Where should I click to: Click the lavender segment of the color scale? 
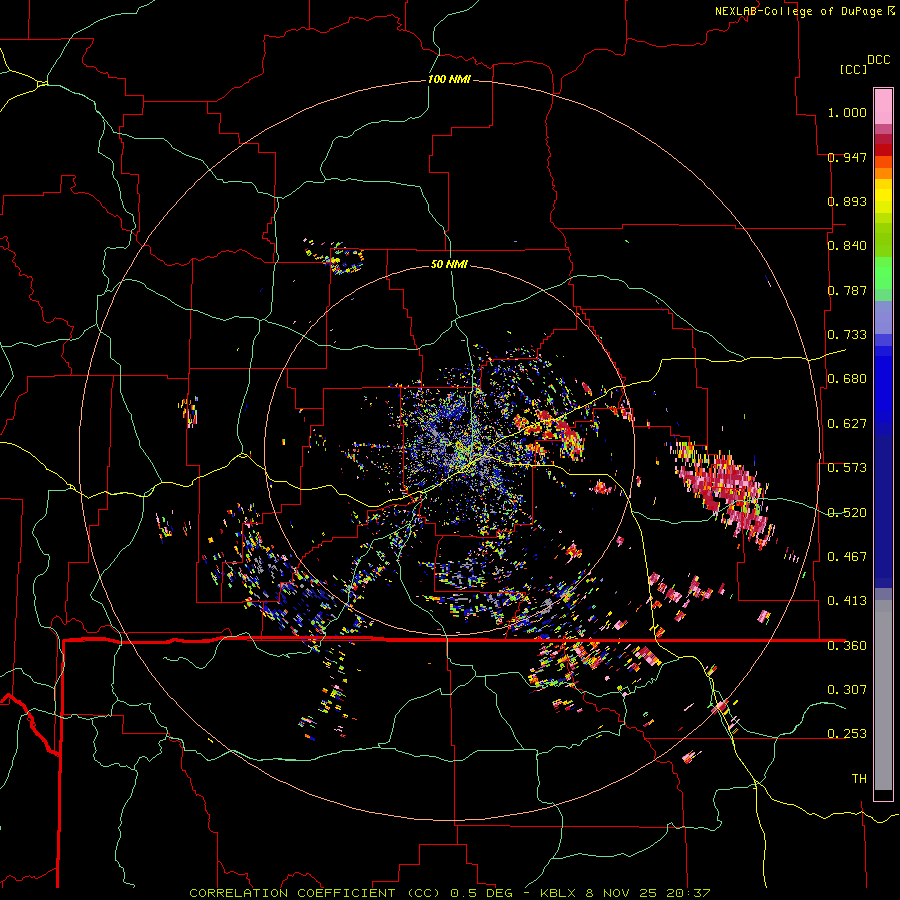coord(883,317)
